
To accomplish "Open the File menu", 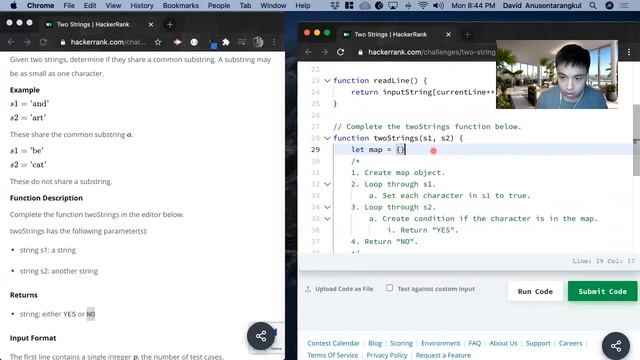I will (x=69, y=5).
